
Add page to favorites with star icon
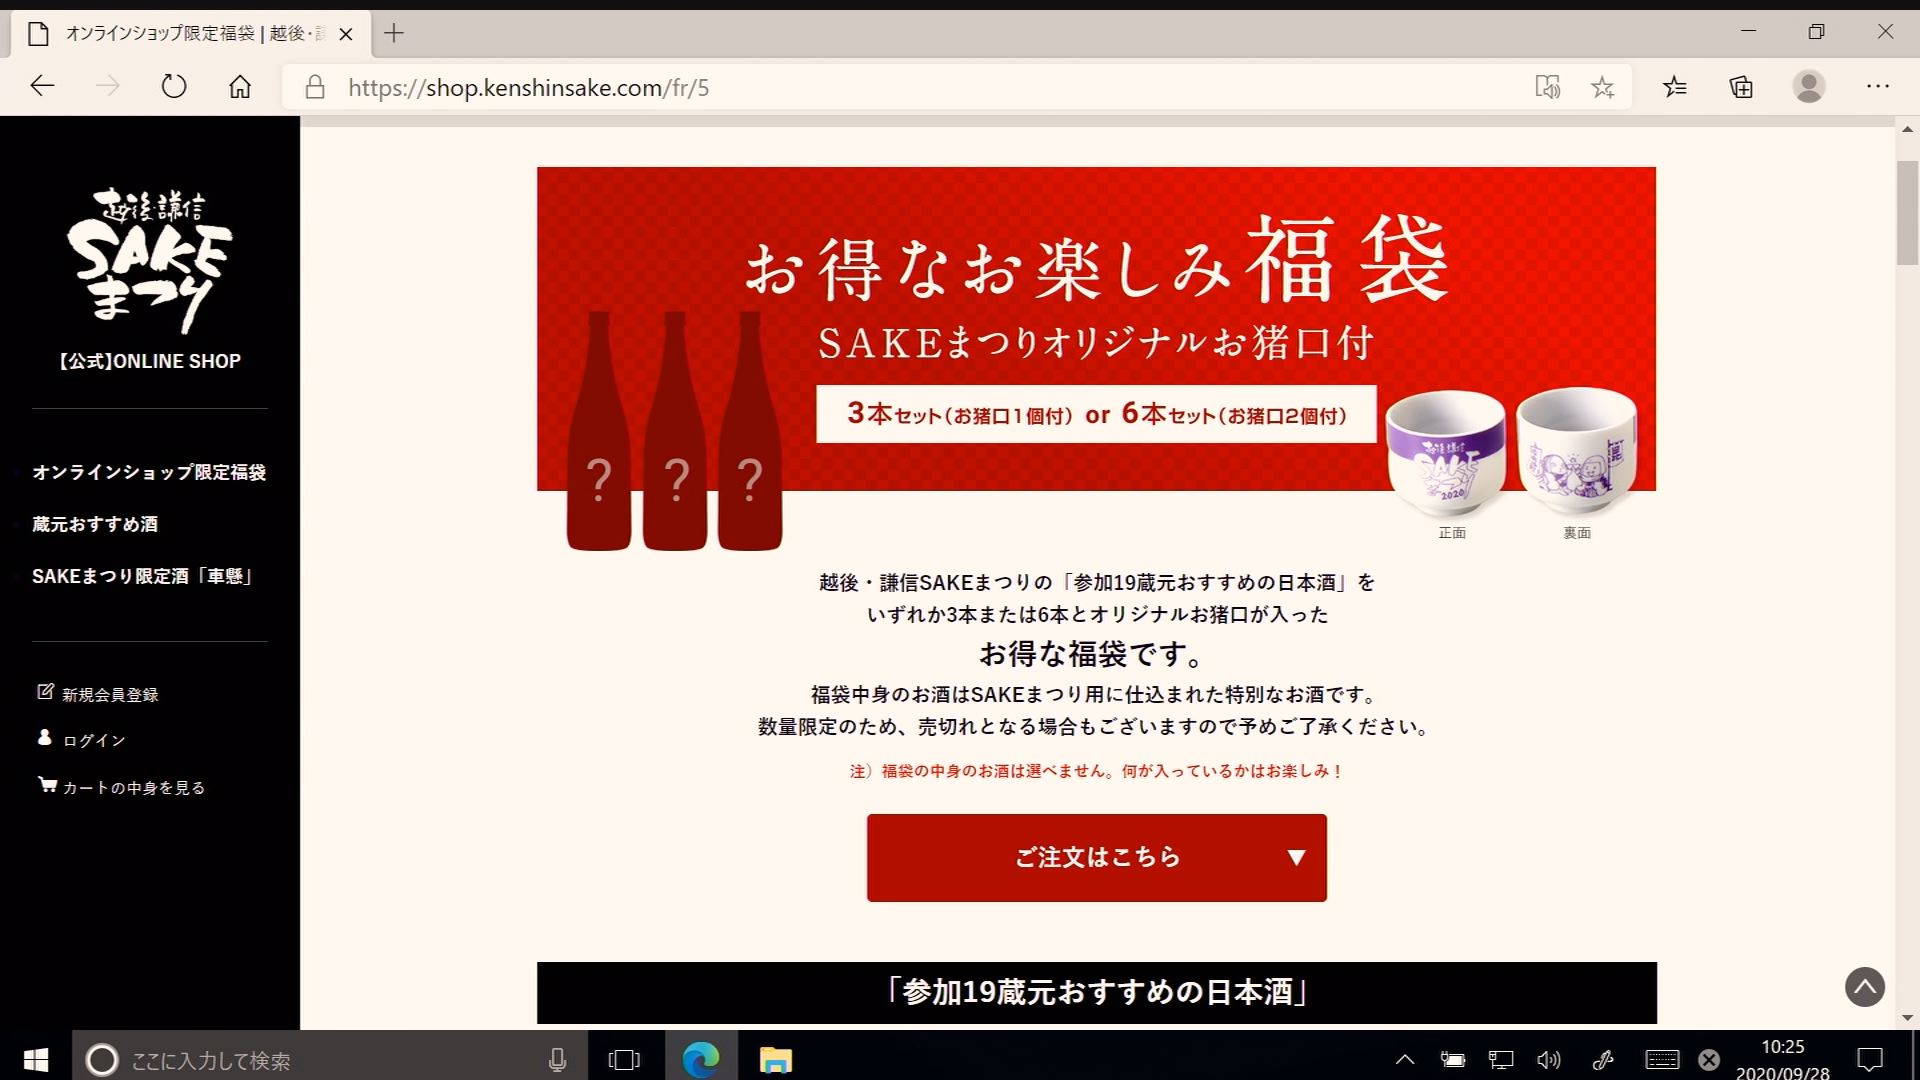click(x=1602, y=87)
